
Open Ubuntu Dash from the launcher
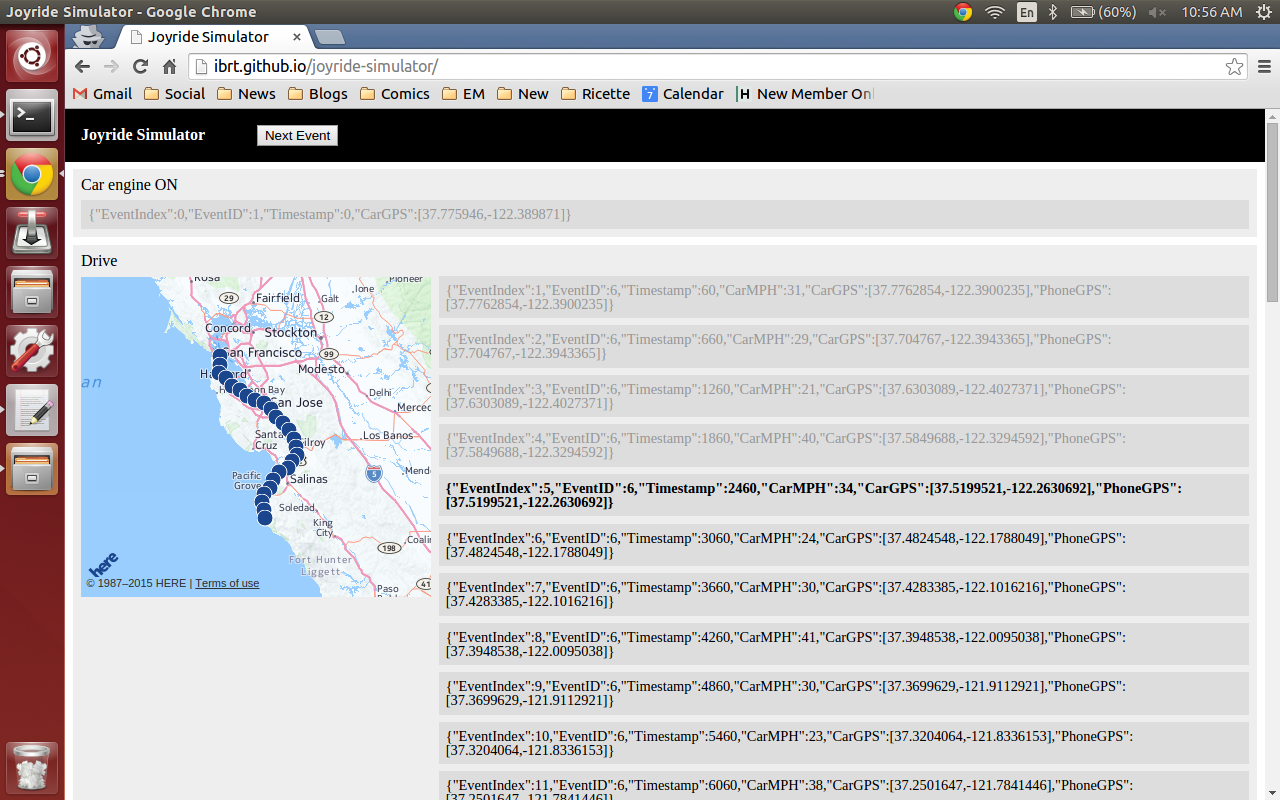[x=32, y=57]
